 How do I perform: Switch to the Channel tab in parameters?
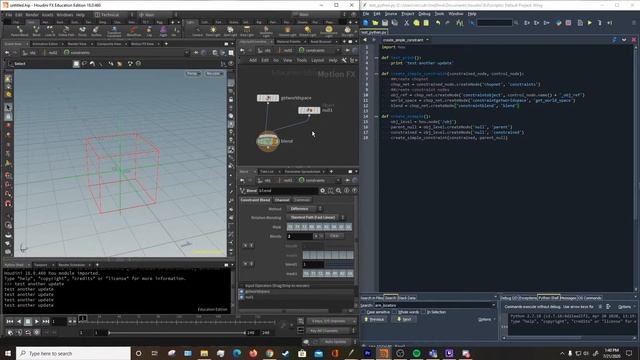pos(282,200)
